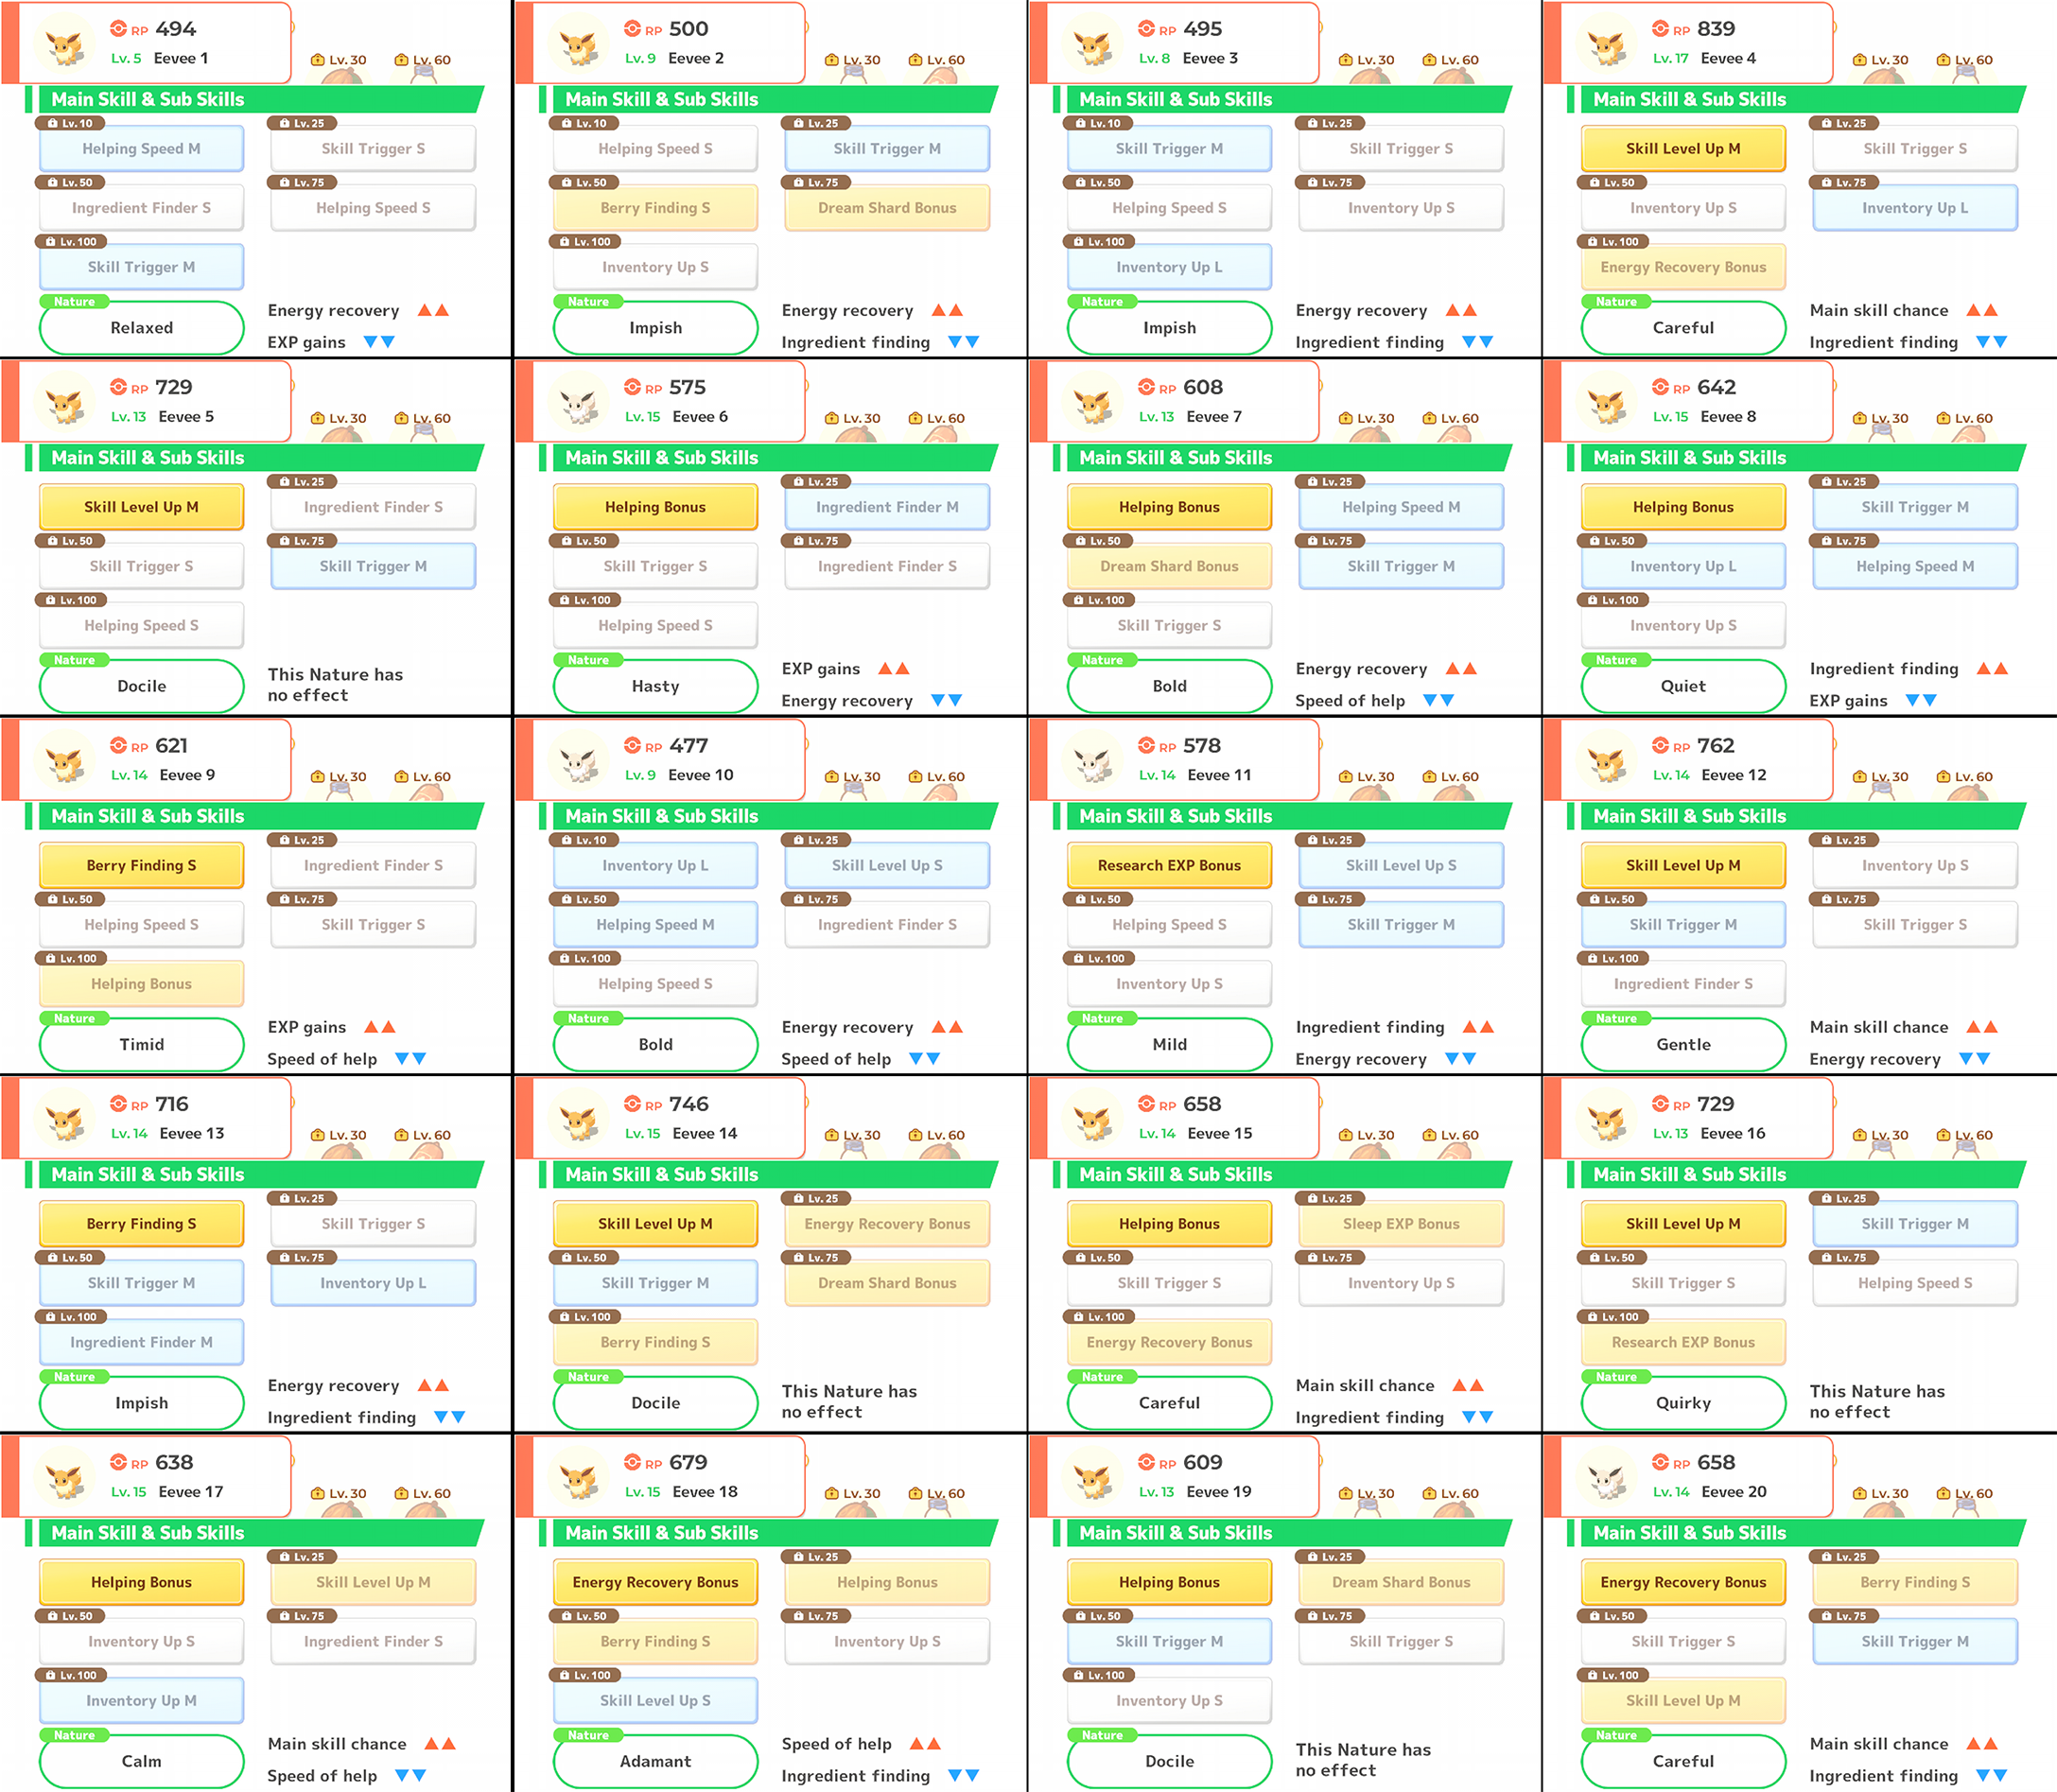The height and width of the screenshot is (1792, 2057).
Task: Click Eevee 2's Lv.60 ingredient lock icon
Action: (915, 60)
